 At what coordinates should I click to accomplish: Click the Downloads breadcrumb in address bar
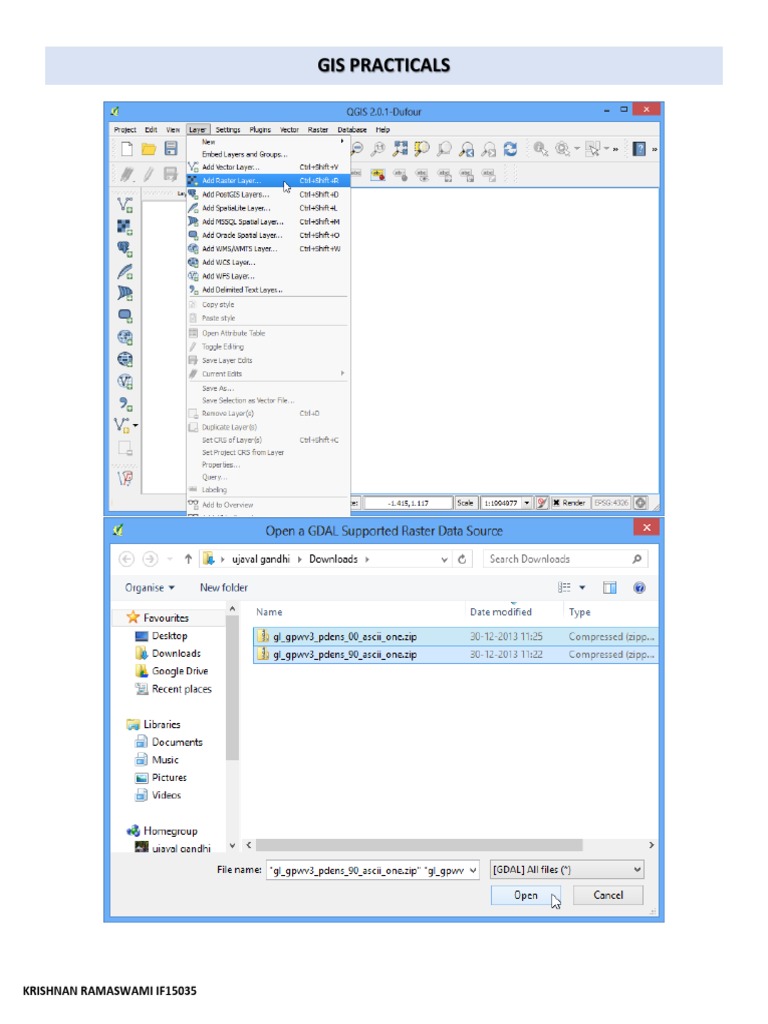tap(333, 560)
